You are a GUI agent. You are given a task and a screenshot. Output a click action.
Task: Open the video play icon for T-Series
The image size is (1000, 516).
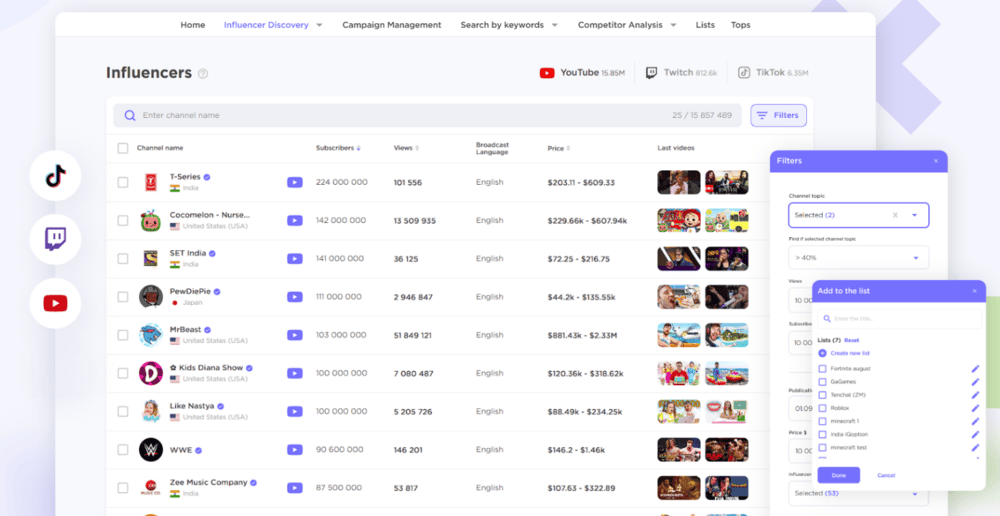point(295,182)
